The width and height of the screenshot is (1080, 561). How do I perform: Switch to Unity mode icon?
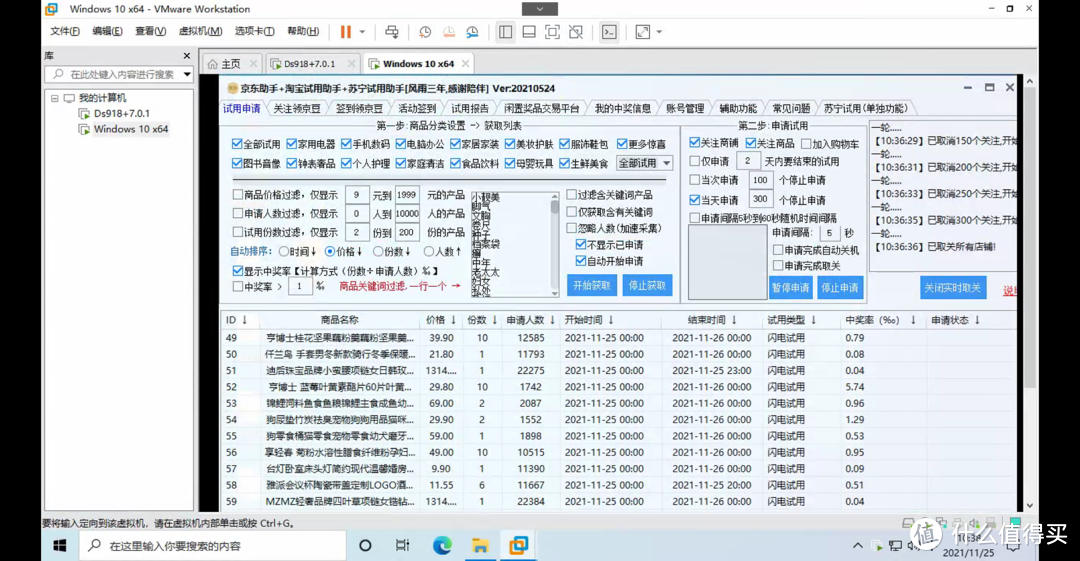(576, 32)
